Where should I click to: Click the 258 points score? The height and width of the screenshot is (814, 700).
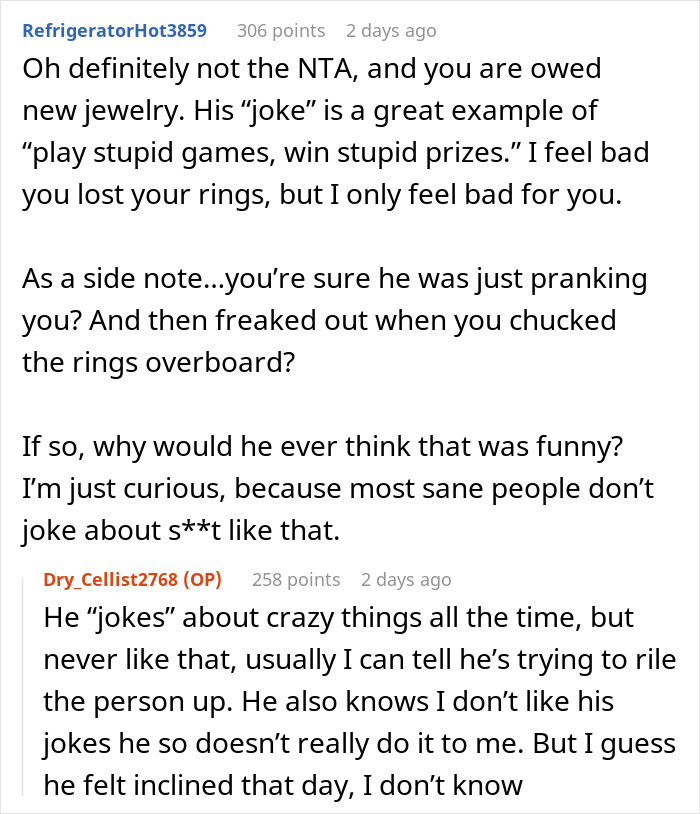[x=295, y=580]
